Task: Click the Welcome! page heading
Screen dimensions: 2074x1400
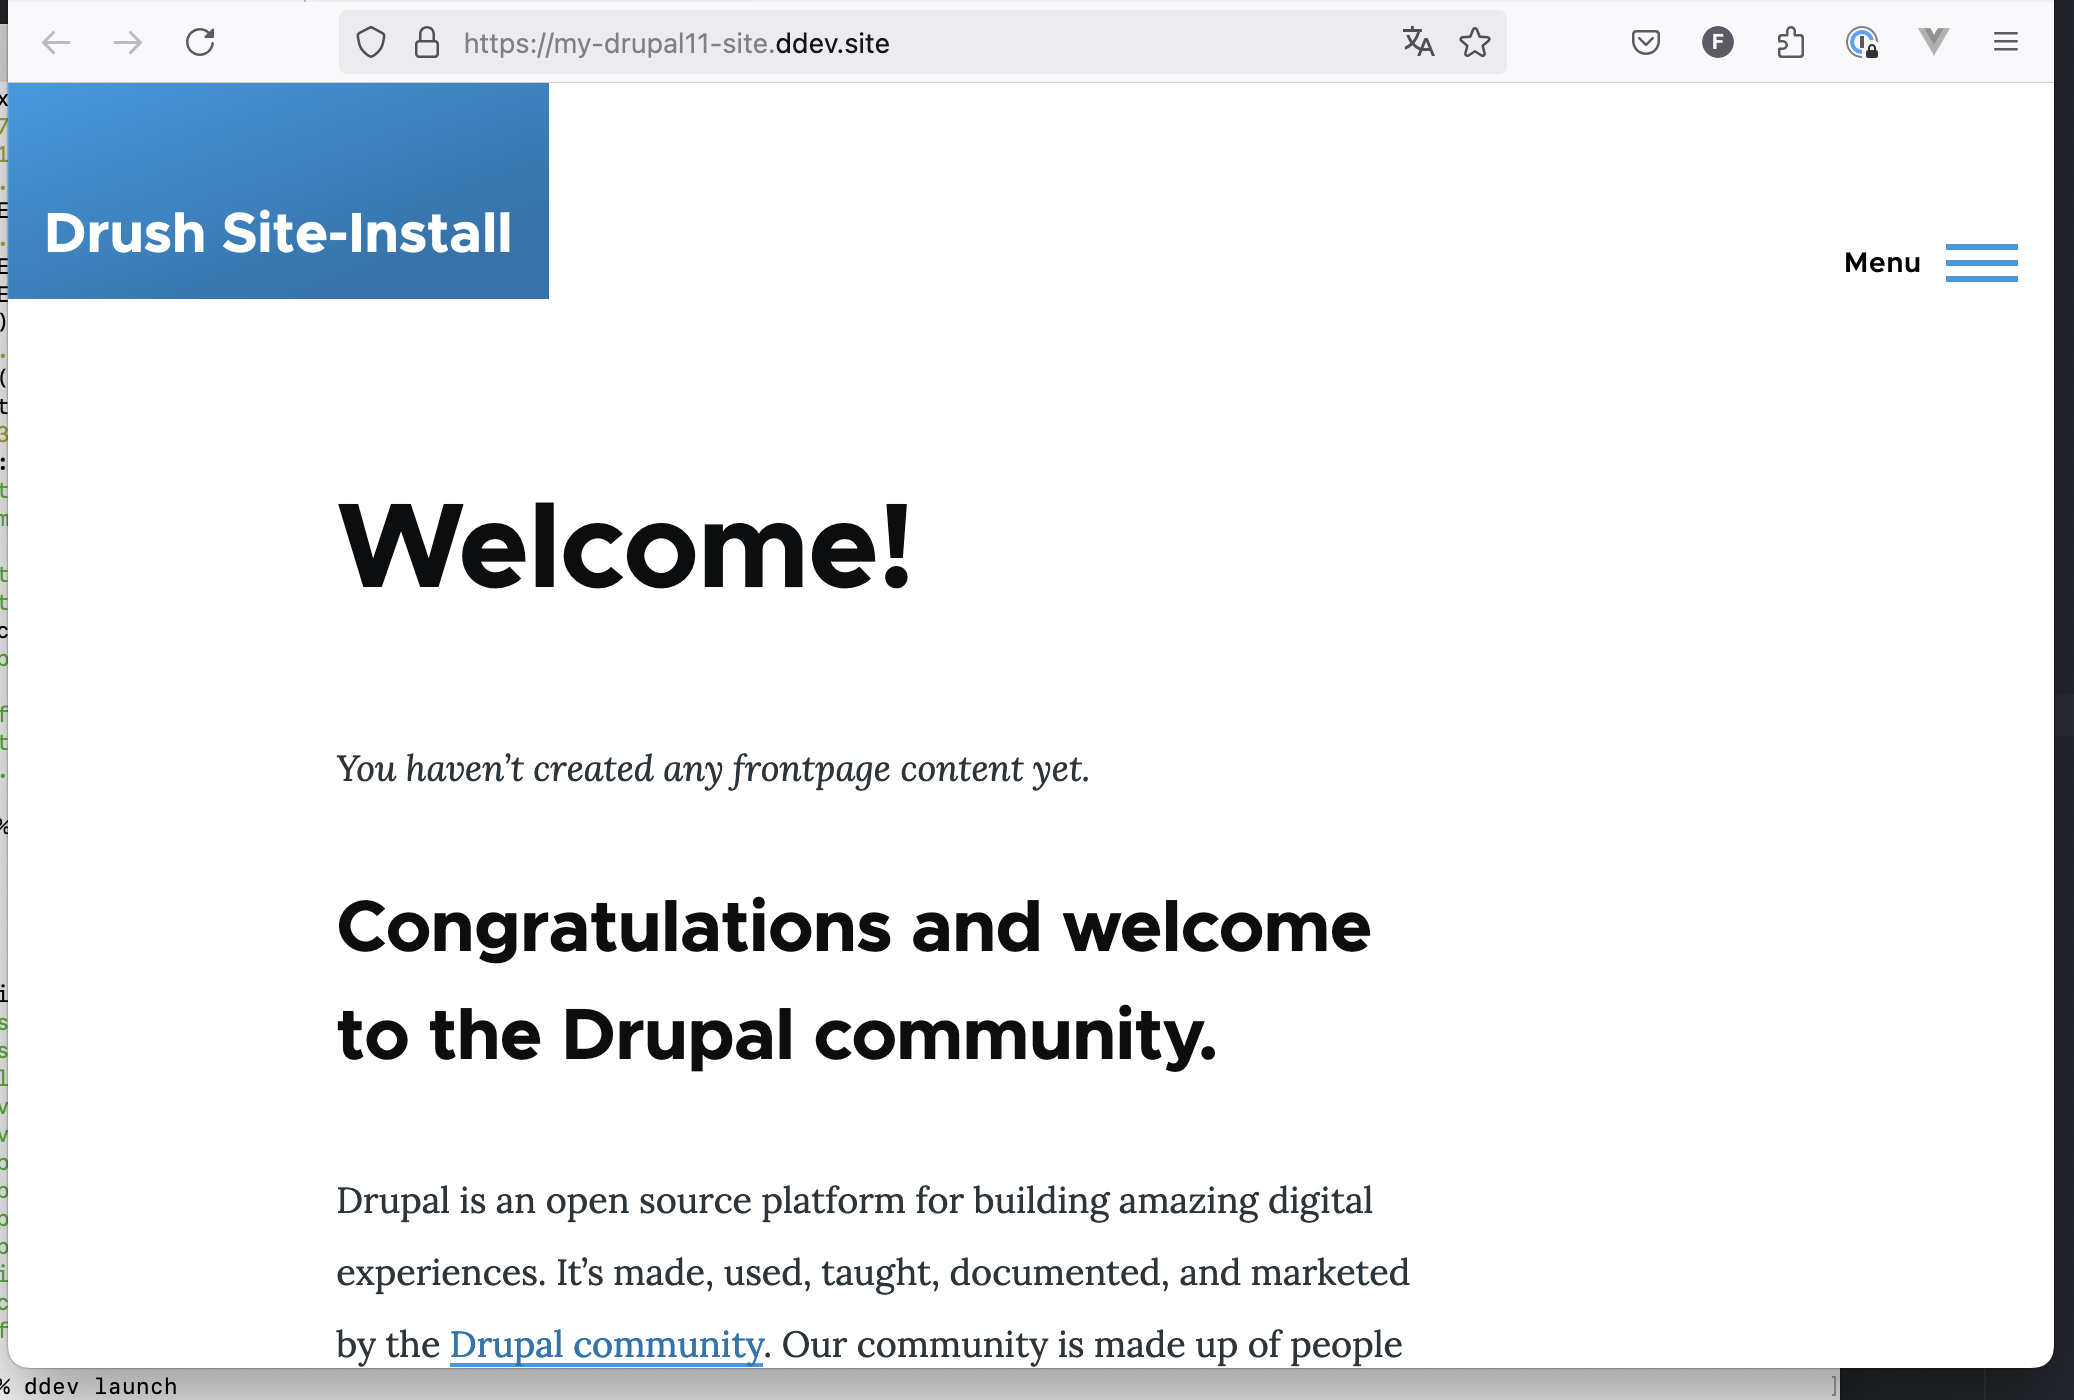Action: (x=625, y=547)
